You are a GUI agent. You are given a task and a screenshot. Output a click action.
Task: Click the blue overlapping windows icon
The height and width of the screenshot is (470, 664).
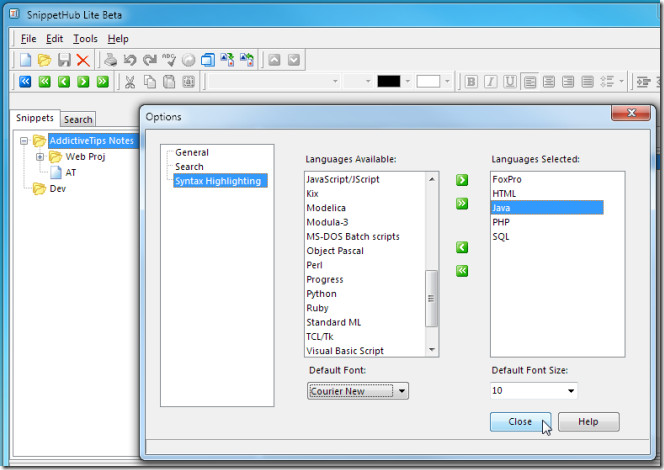[x=208, y=60]
